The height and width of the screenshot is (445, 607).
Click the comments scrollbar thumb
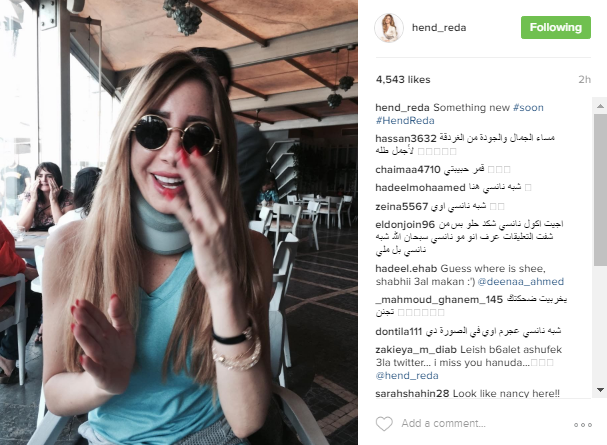(x=600, y=190)
